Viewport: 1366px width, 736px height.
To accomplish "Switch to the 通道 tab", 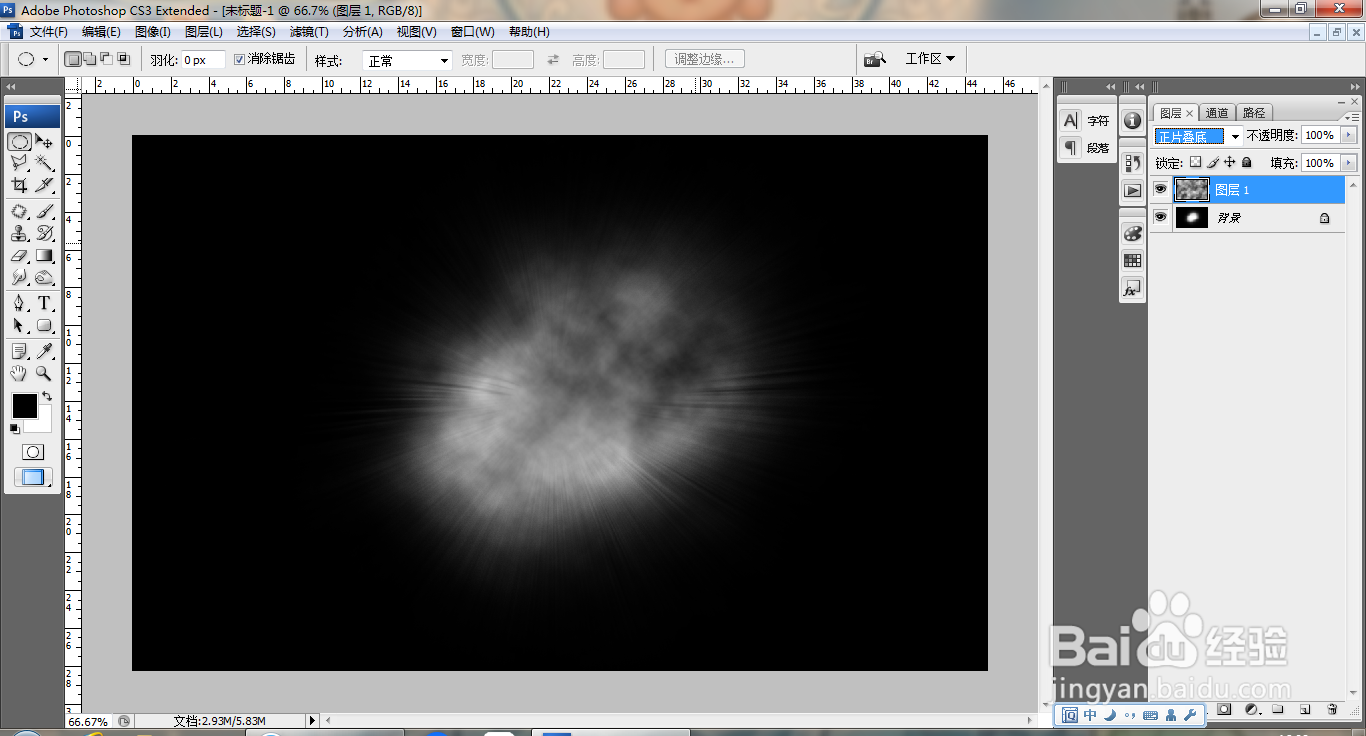I will click(1217, 113).
